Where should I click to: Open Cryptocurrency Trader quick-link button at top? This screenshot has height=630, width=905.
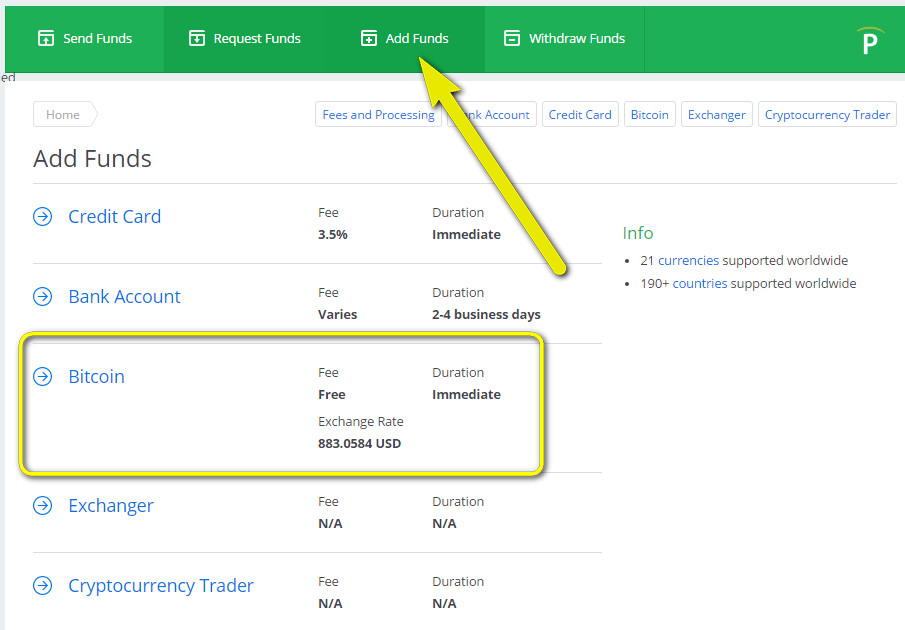pos(827,115)
